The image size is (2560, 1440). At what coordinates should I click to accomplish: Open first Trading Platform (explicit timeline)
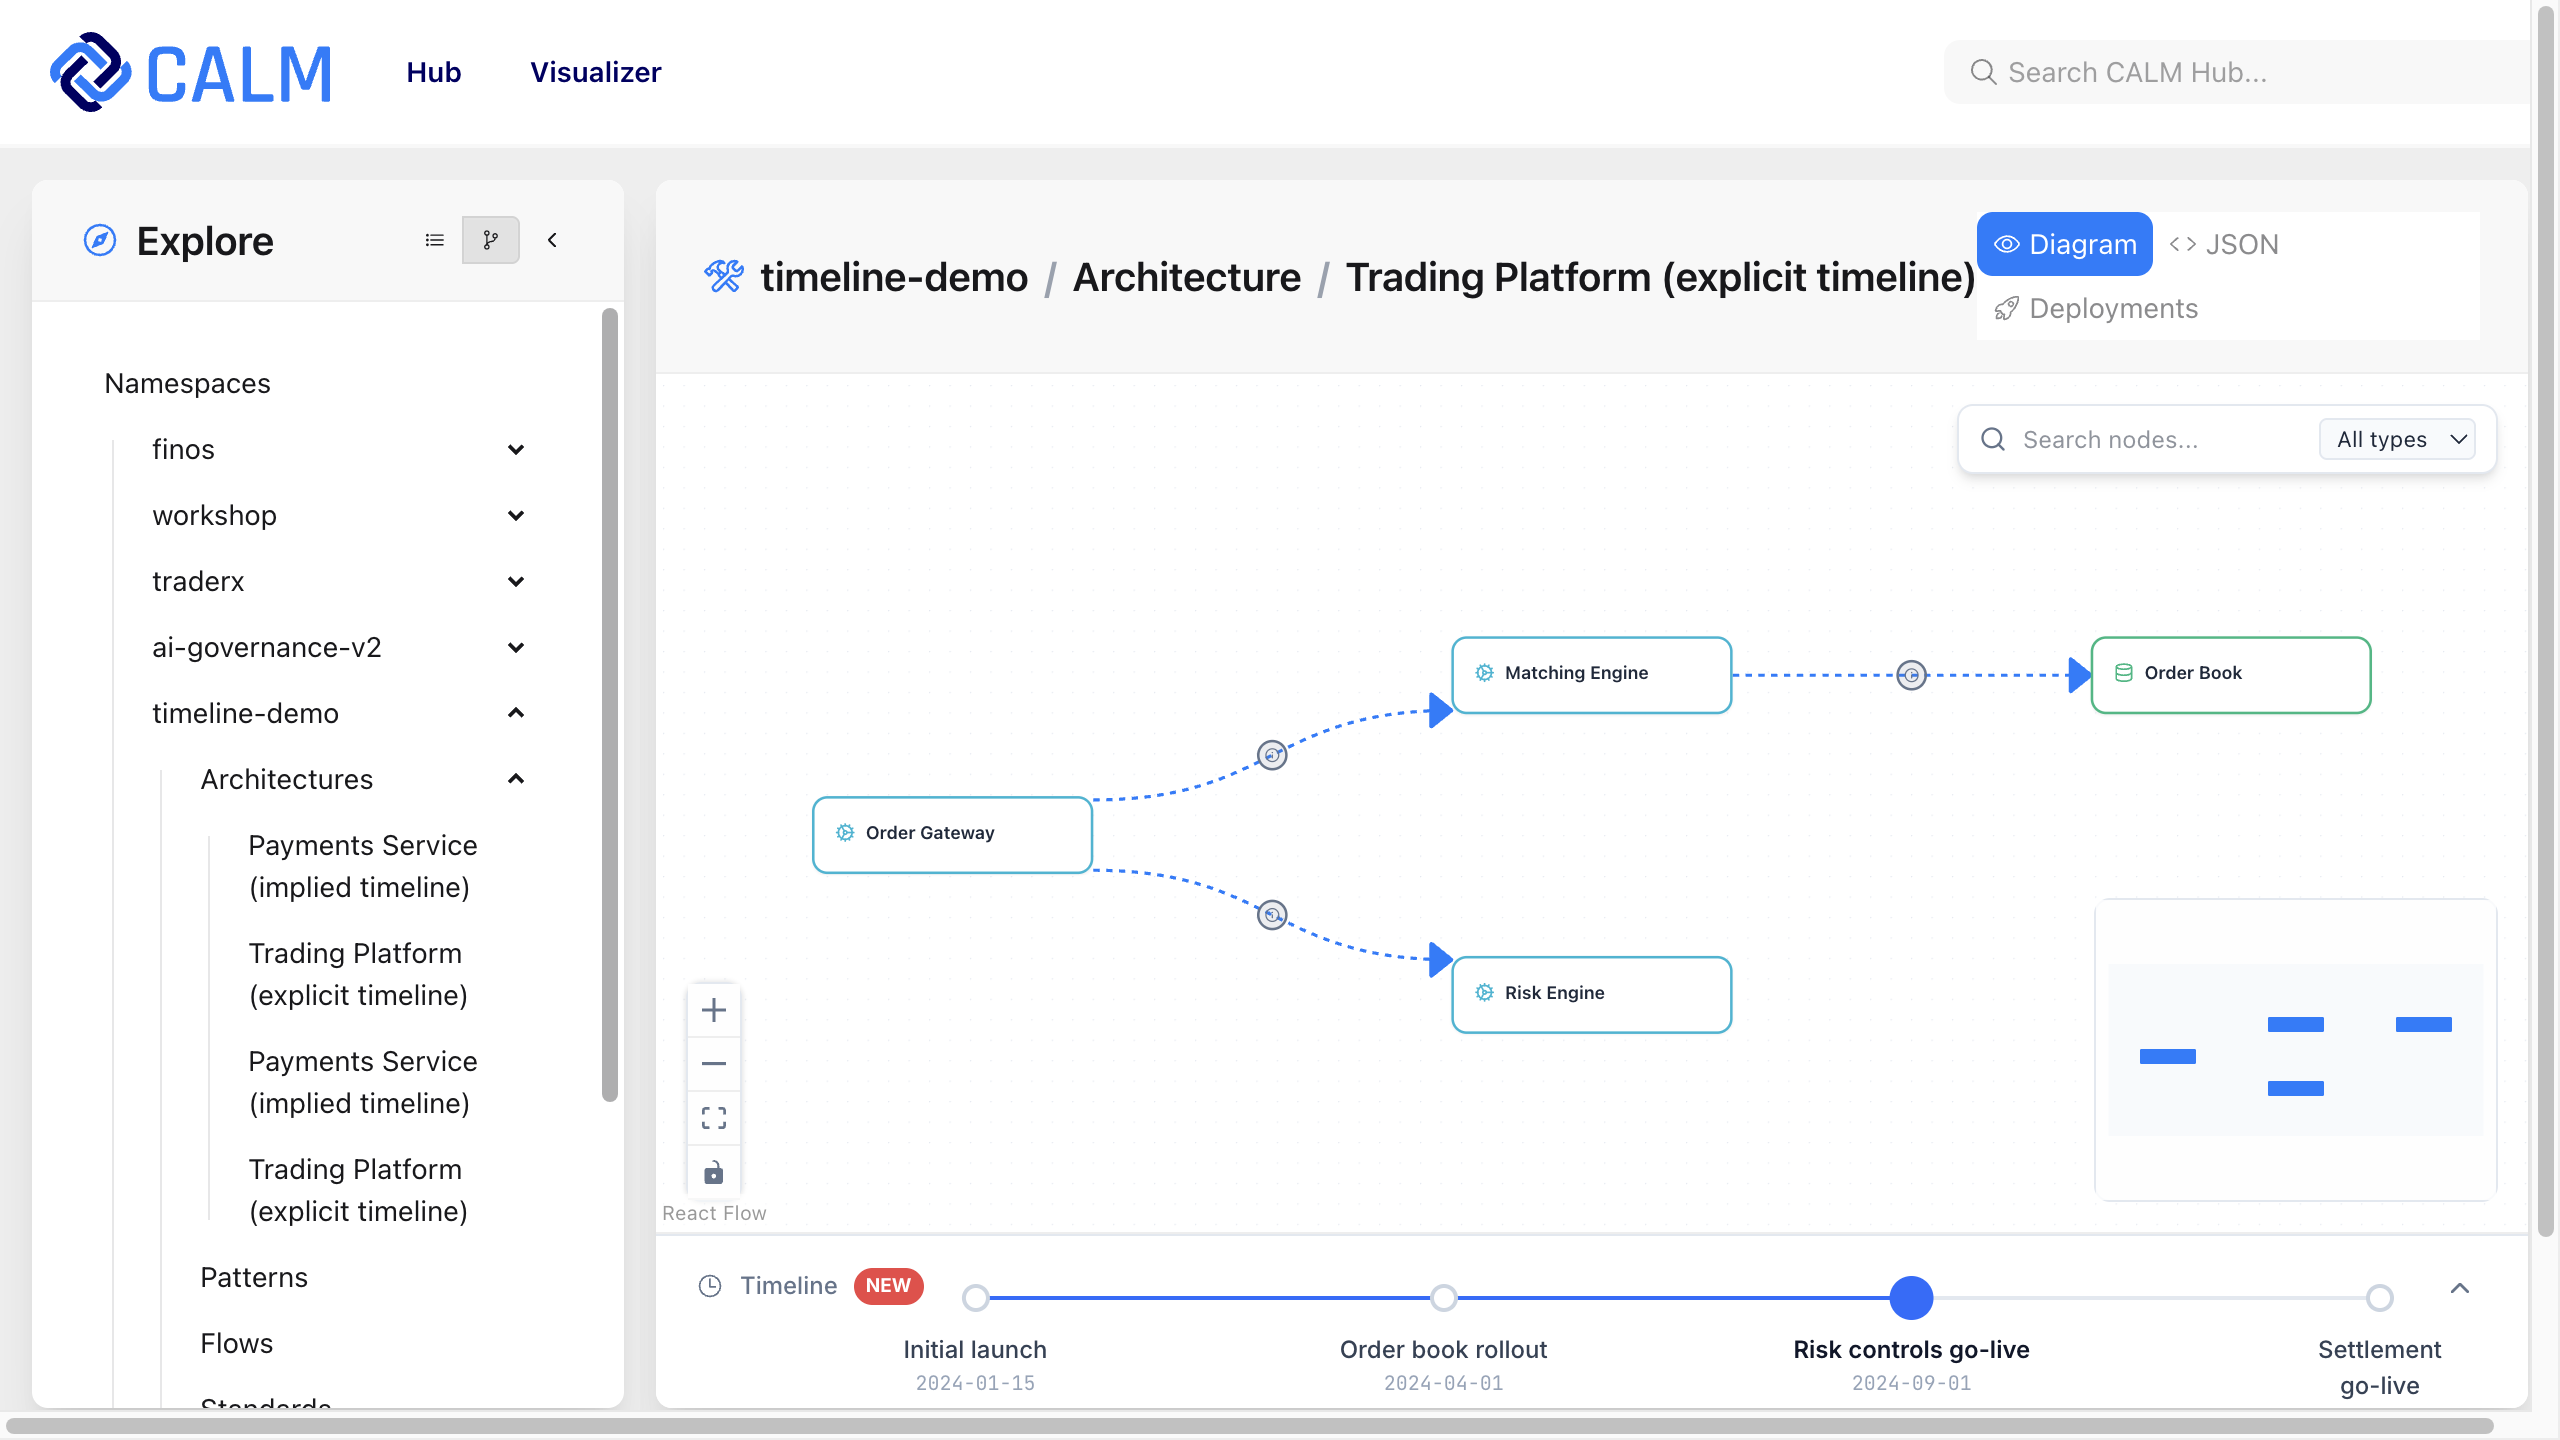tap(358, 974)
